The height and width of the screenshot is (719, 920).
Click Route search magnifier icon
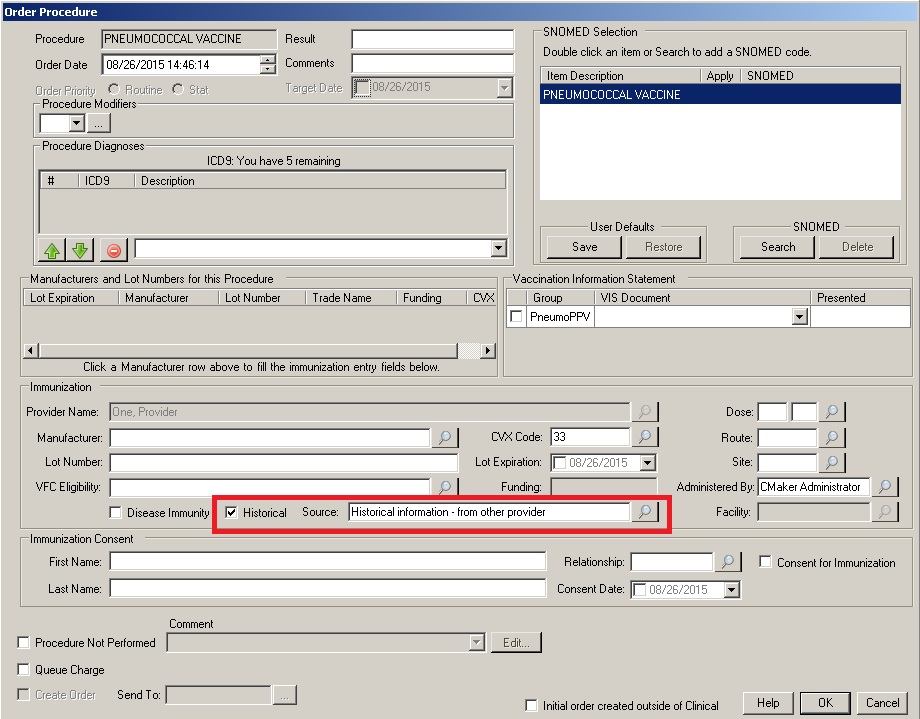point(832,437)
